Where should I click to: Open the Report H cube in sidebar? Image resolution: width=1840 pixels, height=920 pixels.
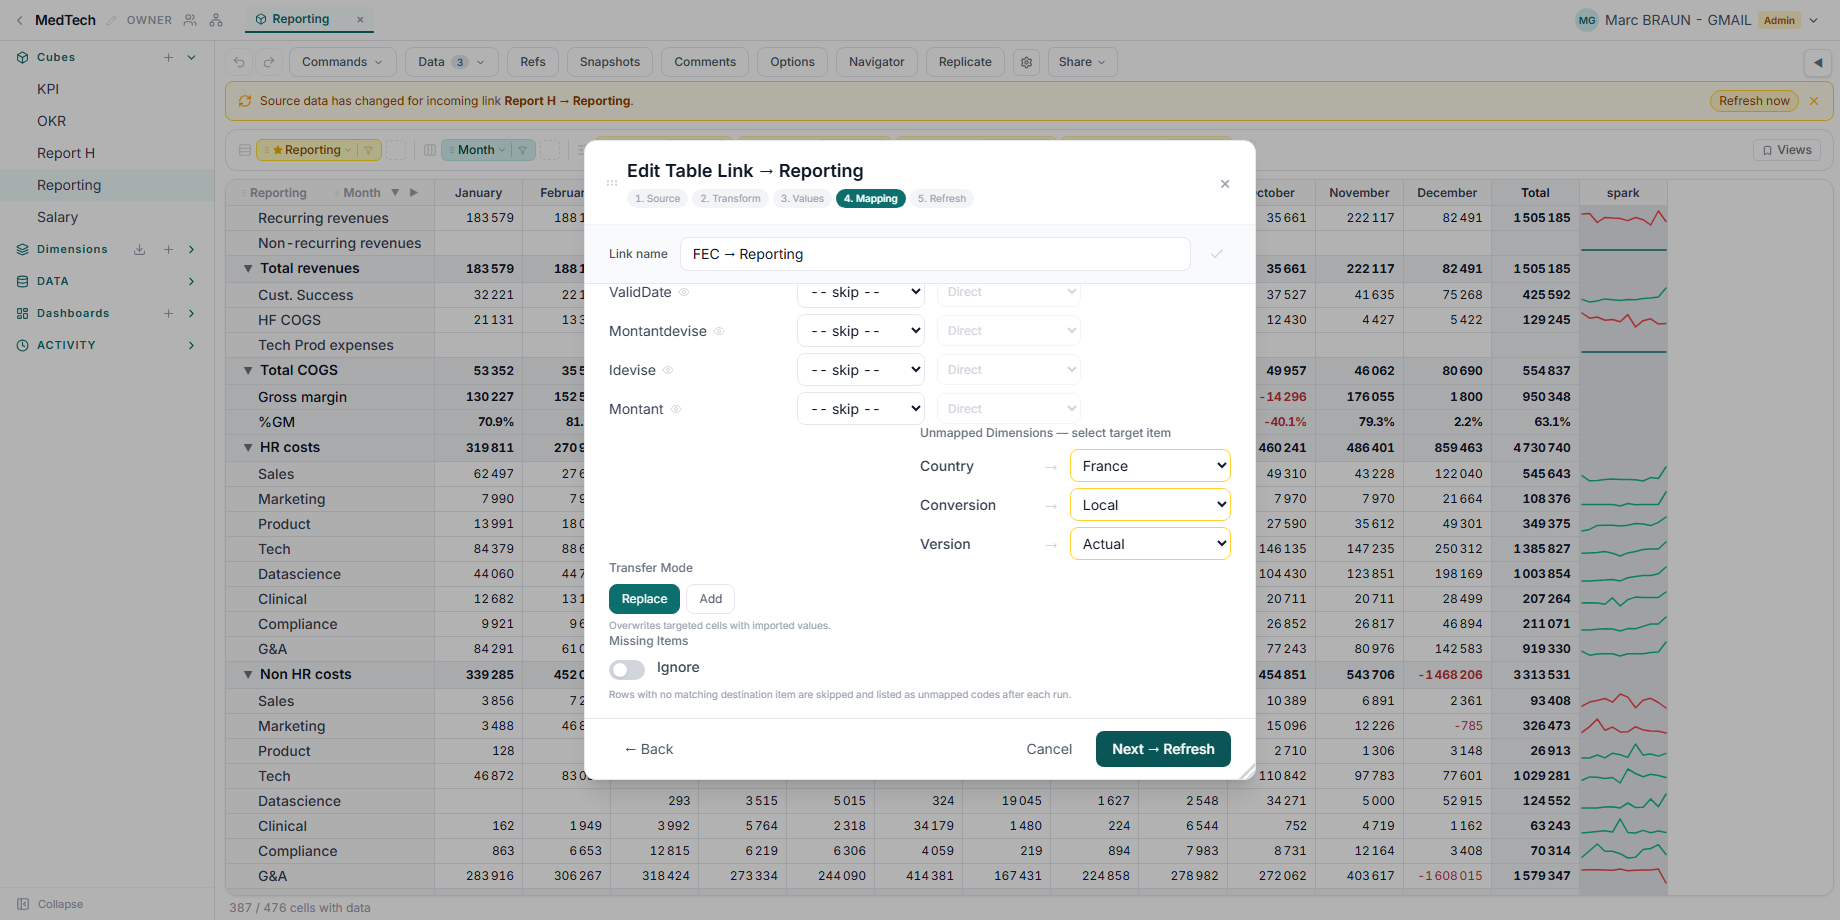coord(66,153)
